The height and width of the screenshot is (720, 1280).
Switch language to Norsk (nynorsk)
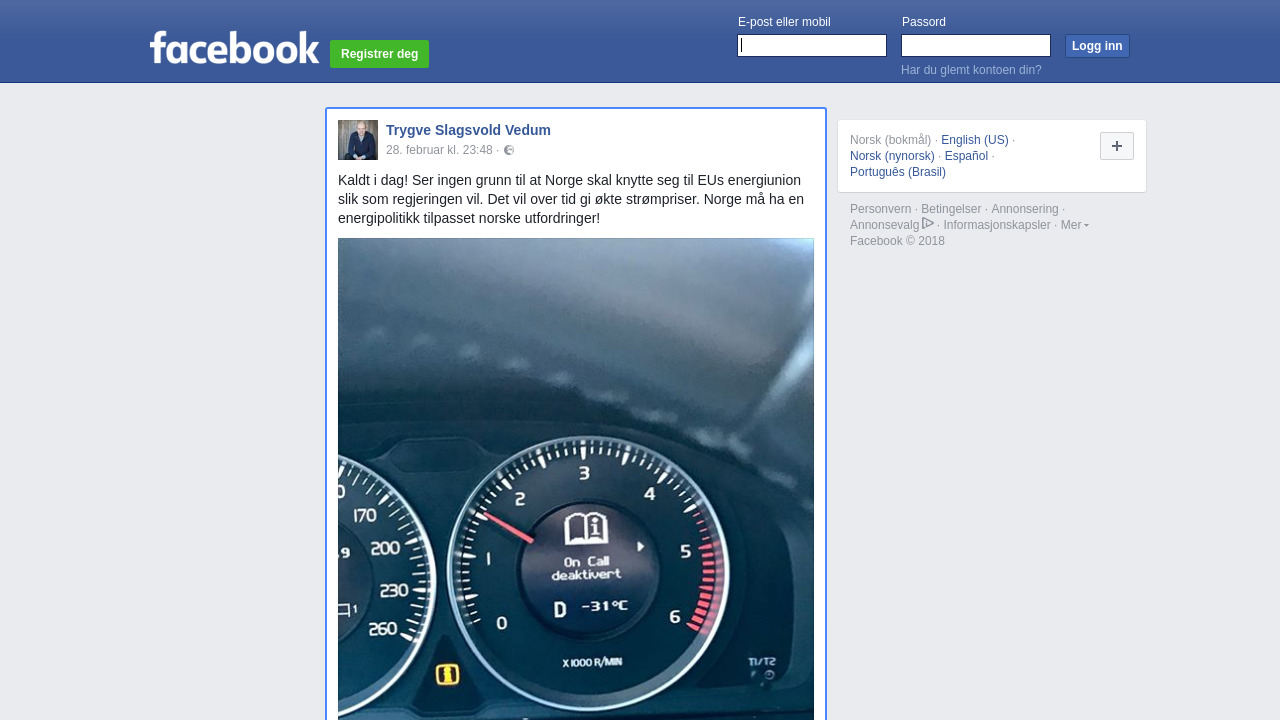pyautogui.click(x=892, y=156)
